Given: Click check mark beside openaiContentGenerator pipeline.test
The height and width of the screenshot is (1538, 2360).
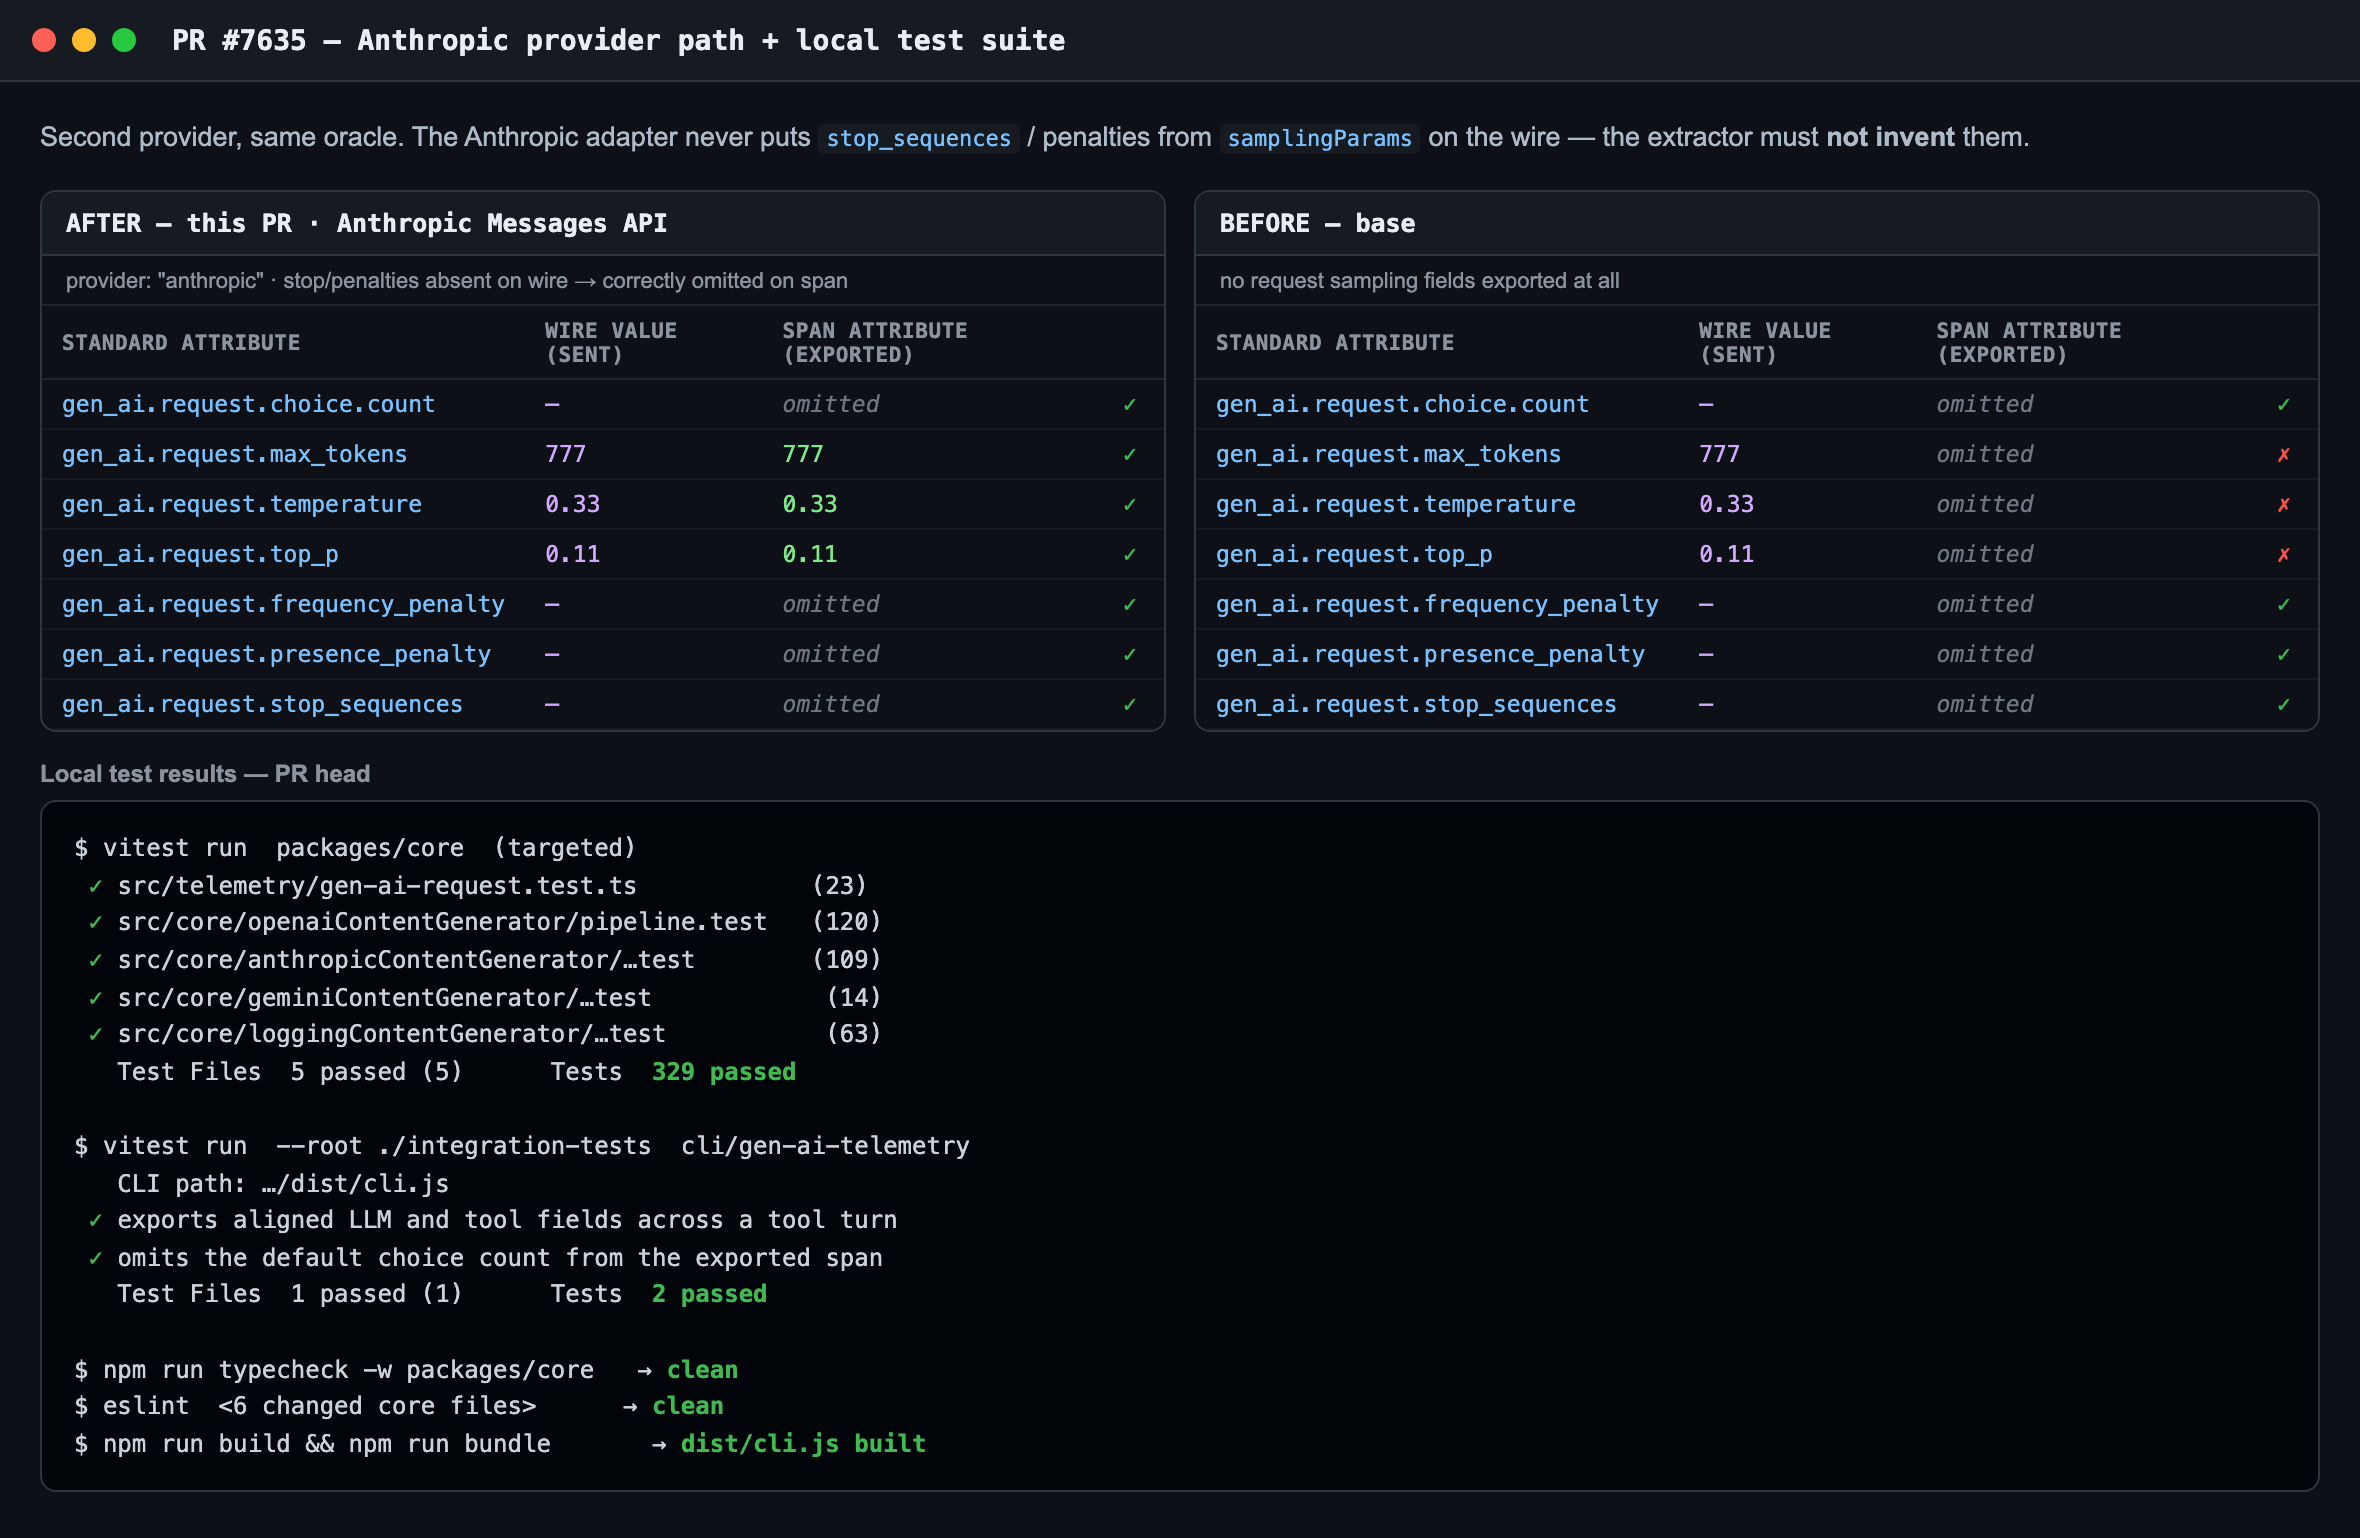Looking at the screenshot, I should point(95,922).
